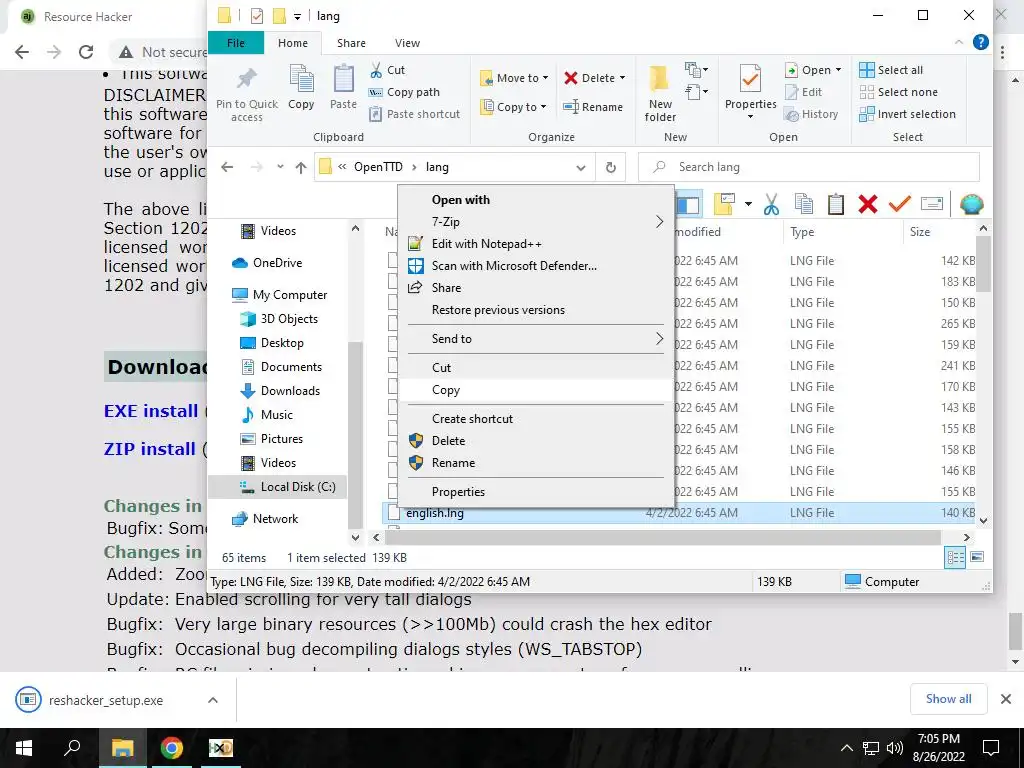Click the History icon in the Open group

coord(792,114)
